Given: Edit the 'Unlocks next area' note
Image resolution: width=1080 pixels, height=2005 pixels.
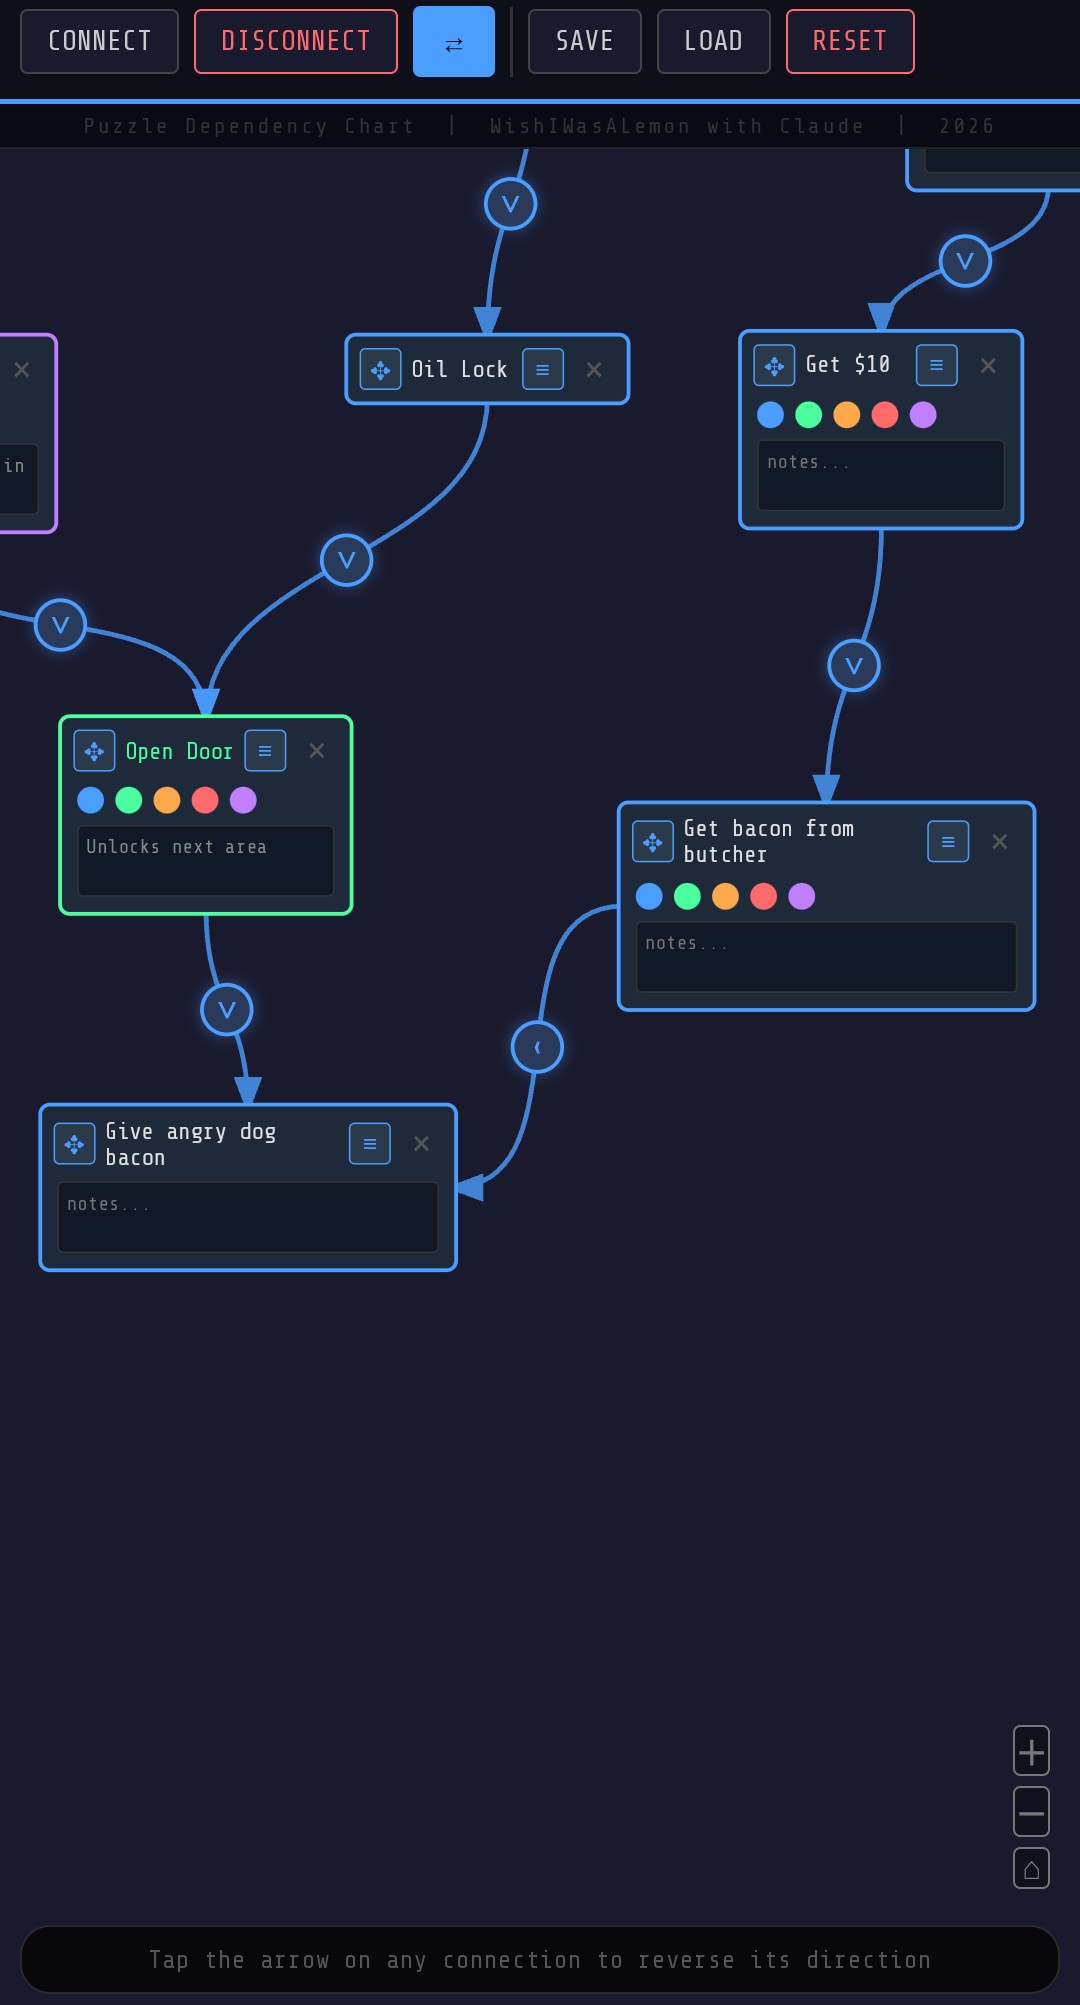Looking at the screenshot, I should tap(206, 861).
